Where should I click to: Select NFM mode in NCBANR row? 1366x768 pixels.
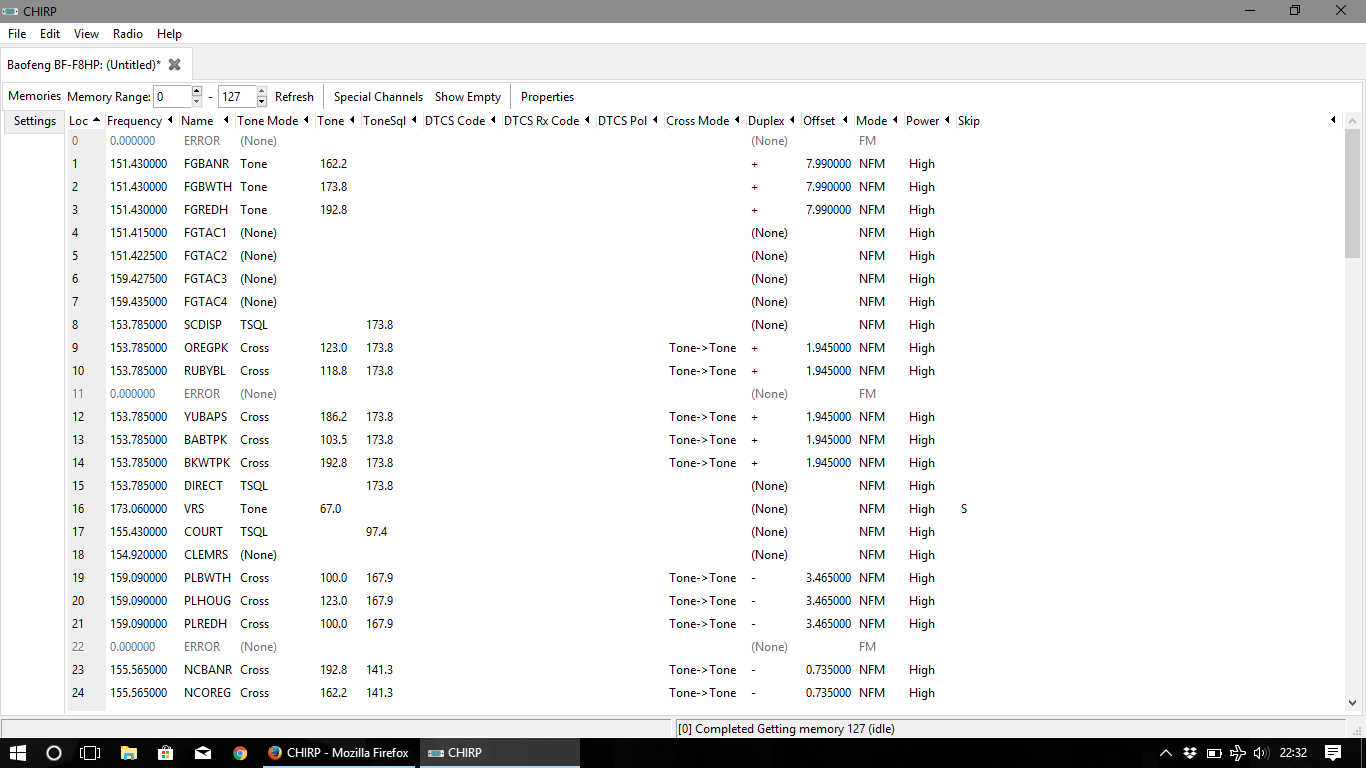click(872, 670)
